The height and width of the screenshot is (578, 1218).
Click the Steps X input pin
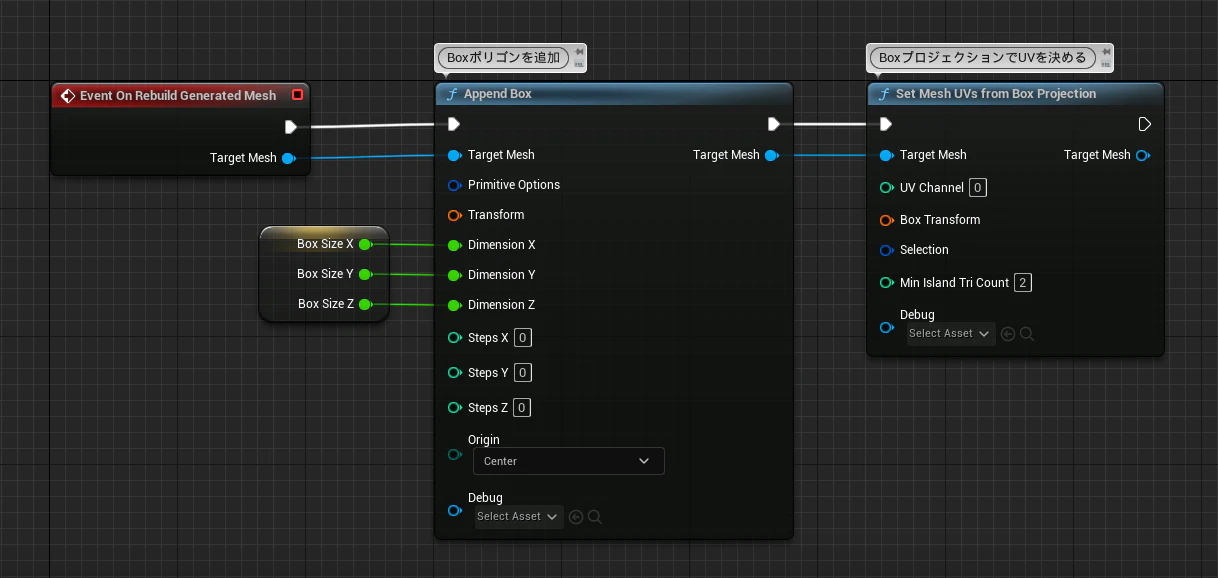click(454, 338)
